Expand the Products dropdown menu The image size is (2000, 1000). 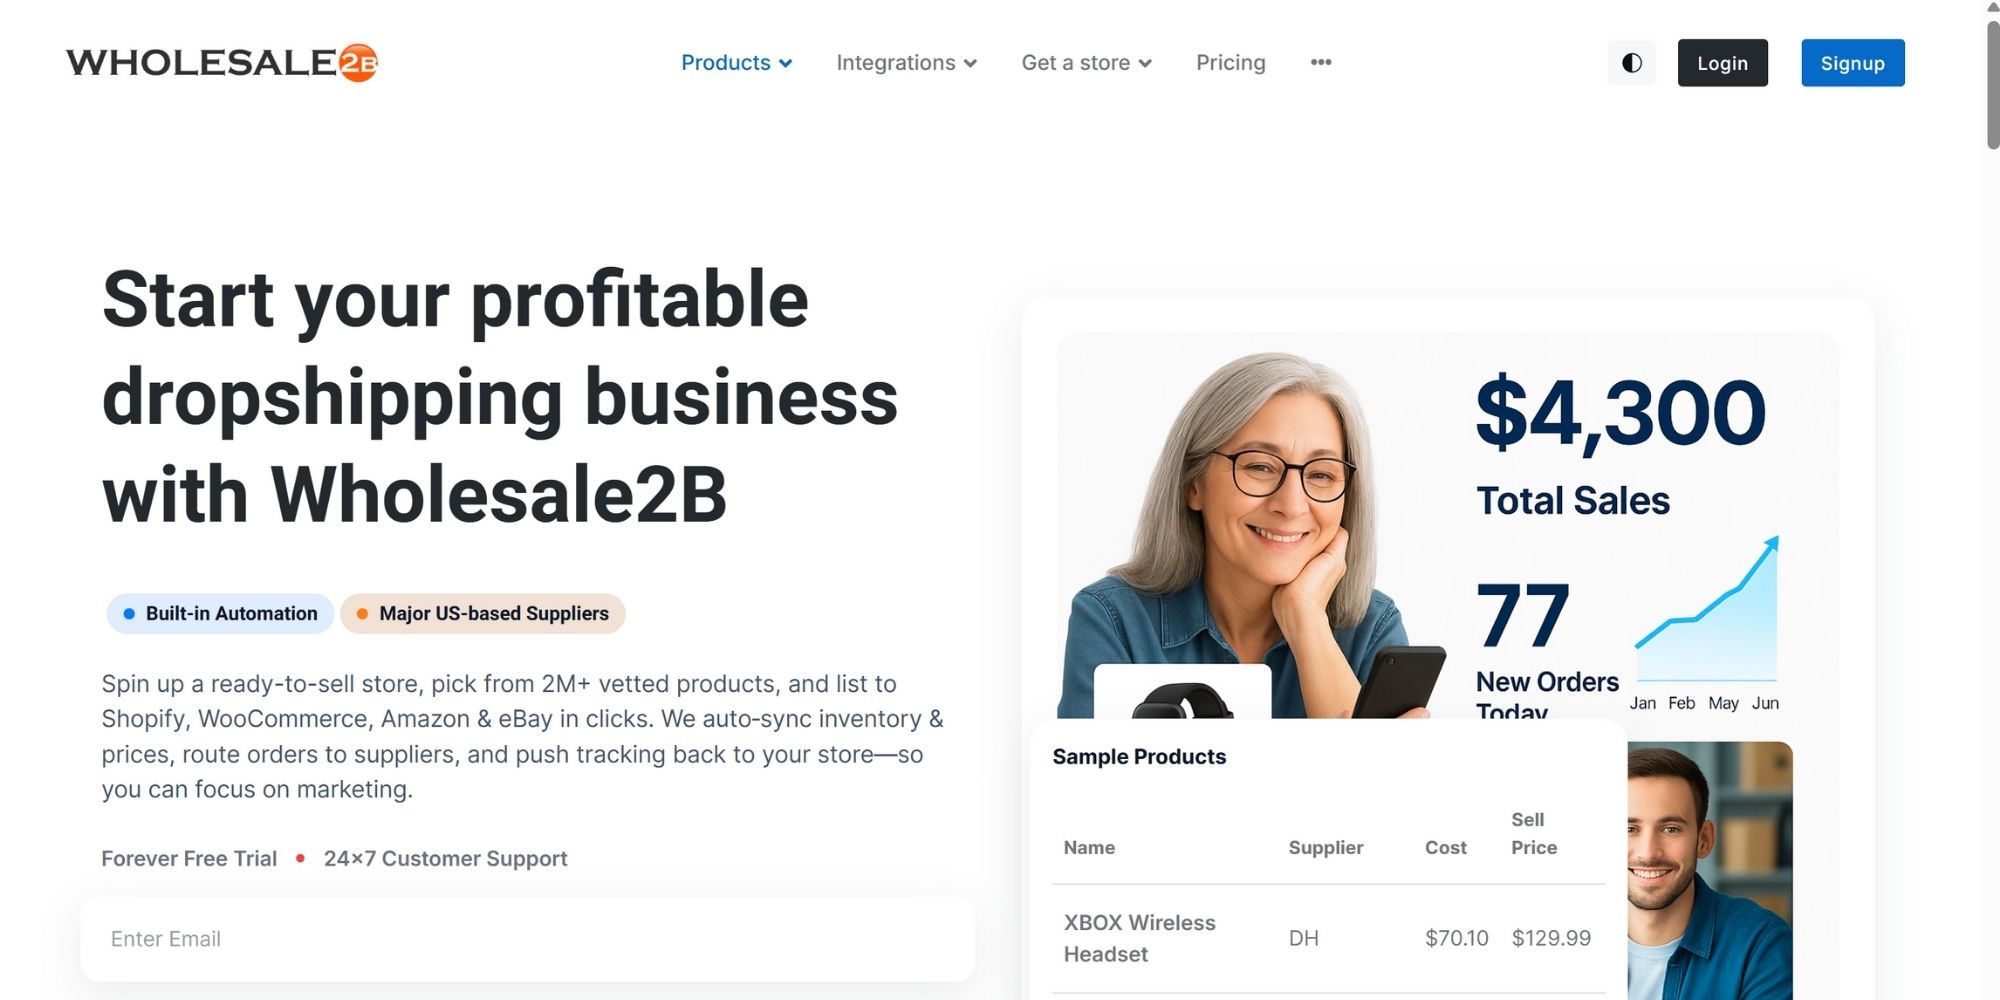tap(736, 63)
